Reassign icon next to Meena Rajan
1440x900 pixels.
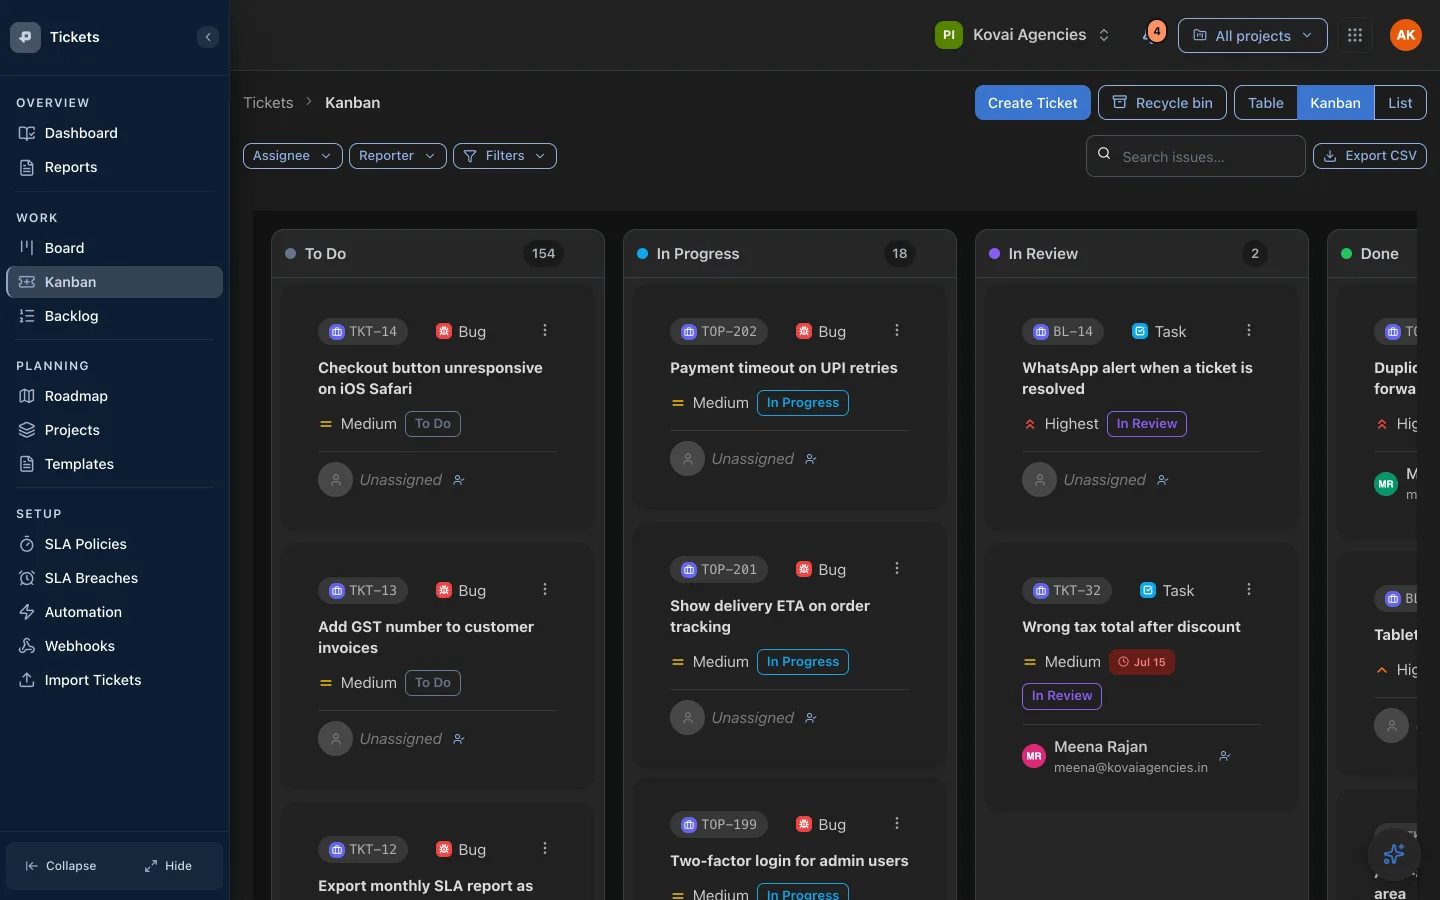pyautogui.click(x=1225, y=756)
